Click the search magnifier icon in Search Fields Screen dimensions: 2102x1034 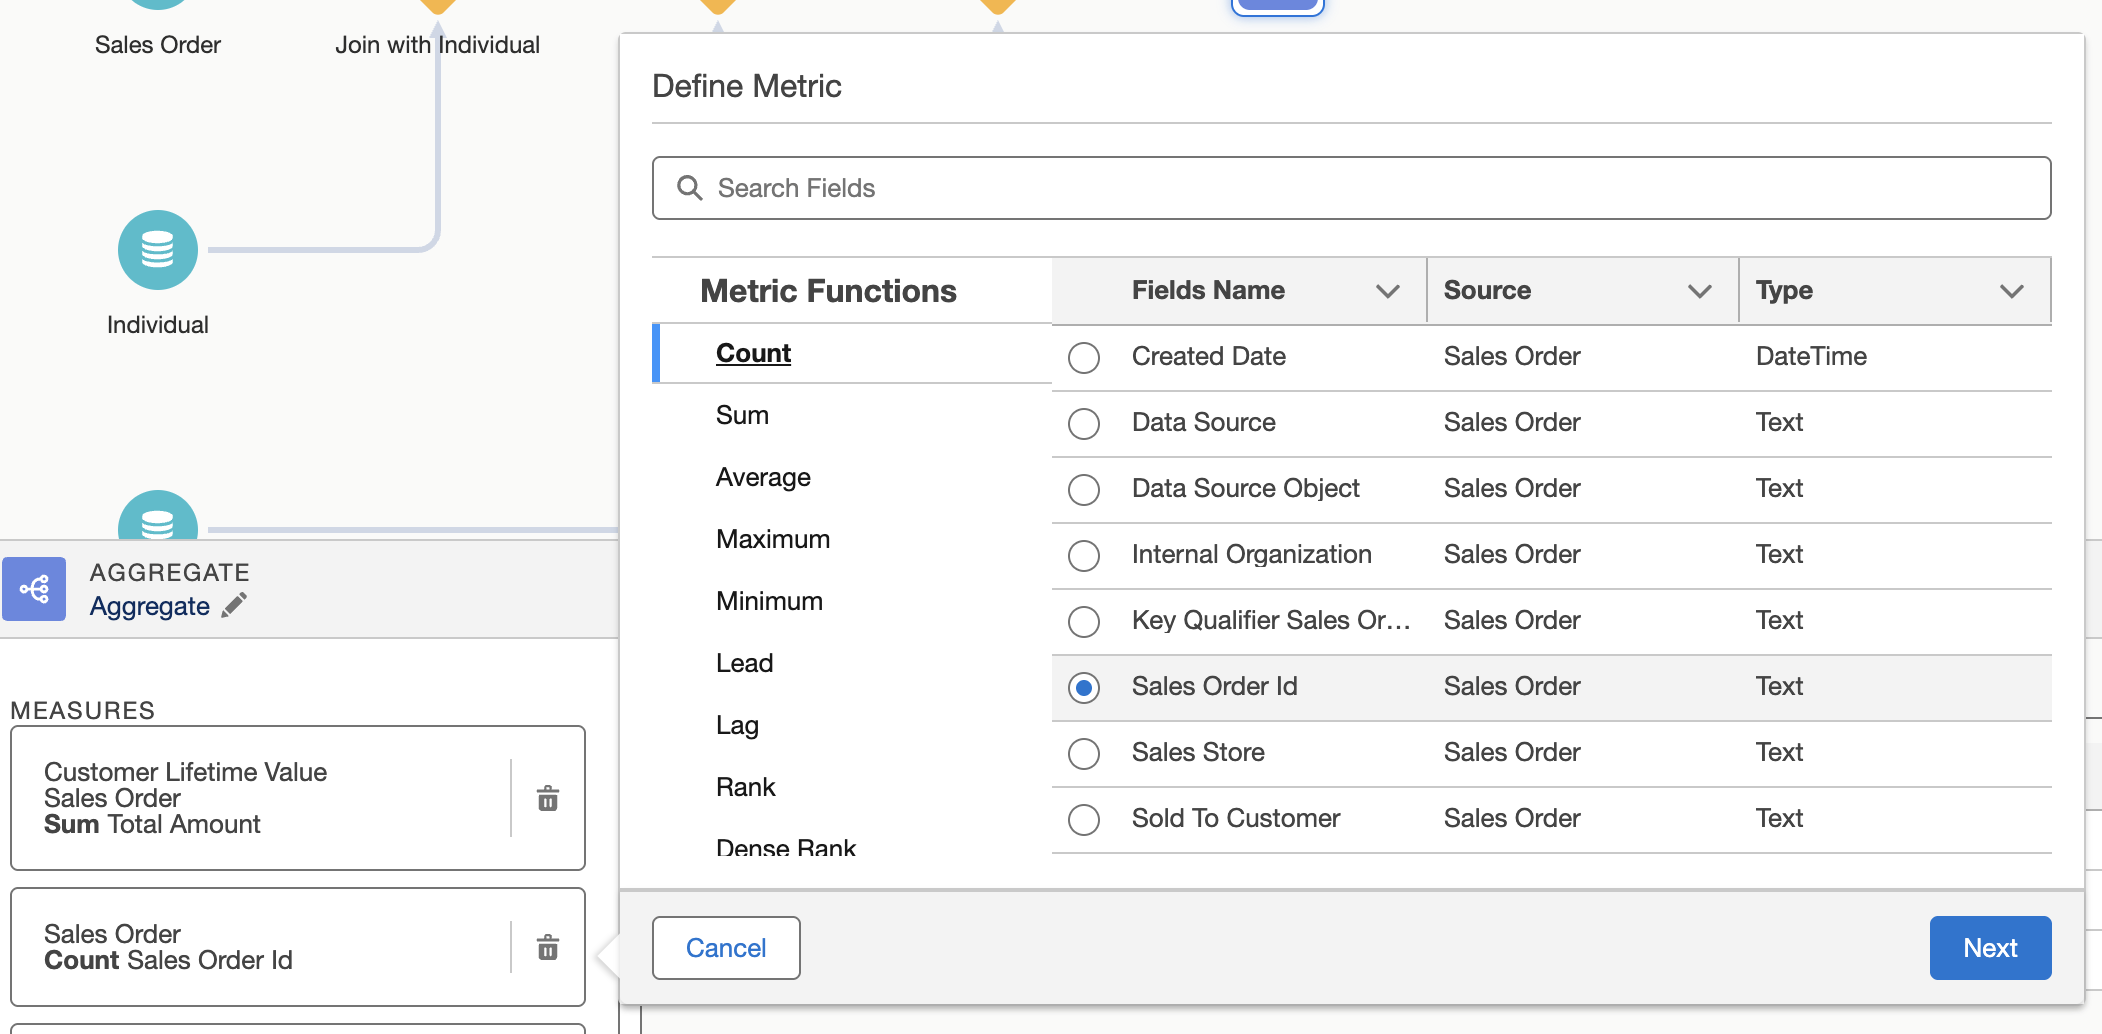coord(690,188)
